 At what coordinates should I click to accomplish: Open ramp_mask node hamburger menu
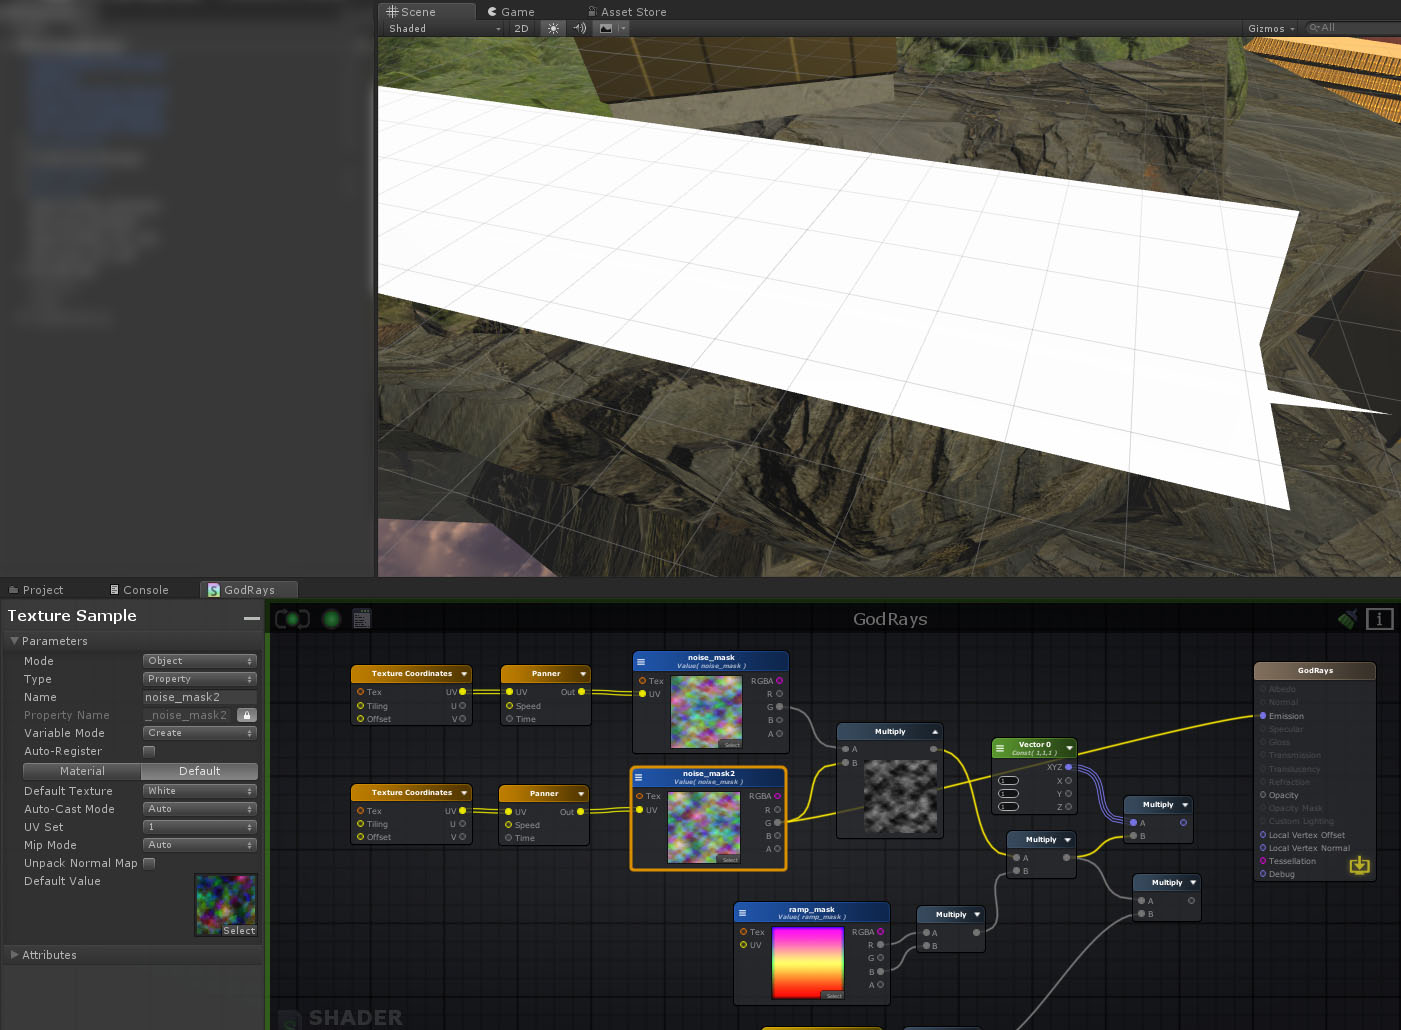pyautogui.click(x=742, y=912)
